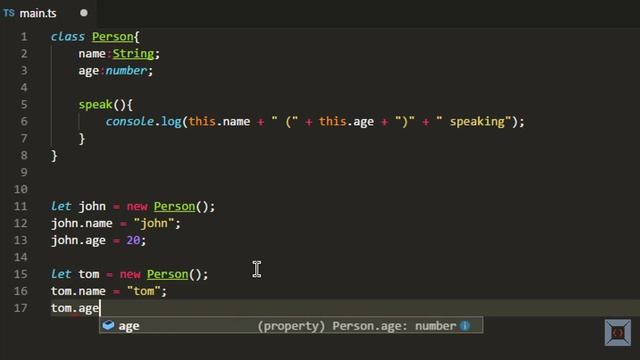Click the john variable on line 11

[92, 207]
